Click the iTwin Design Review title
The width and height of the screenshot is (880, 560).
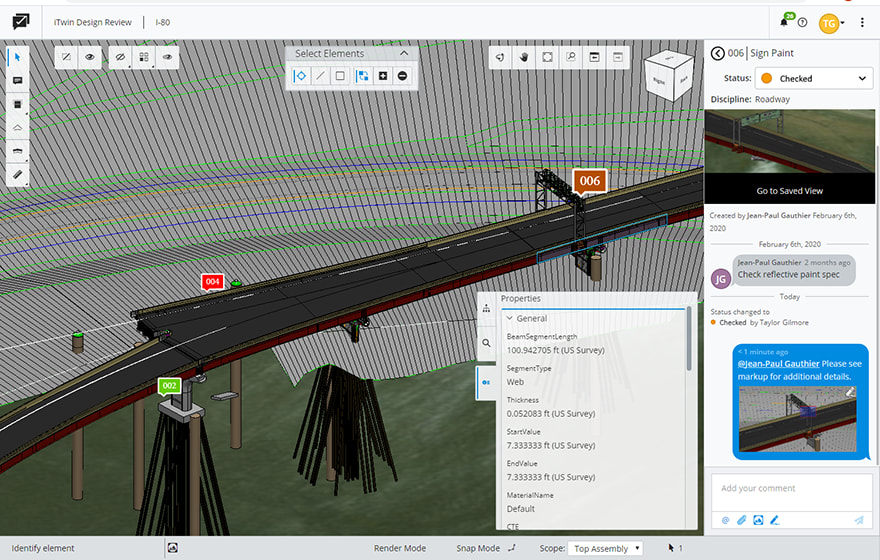93,22
